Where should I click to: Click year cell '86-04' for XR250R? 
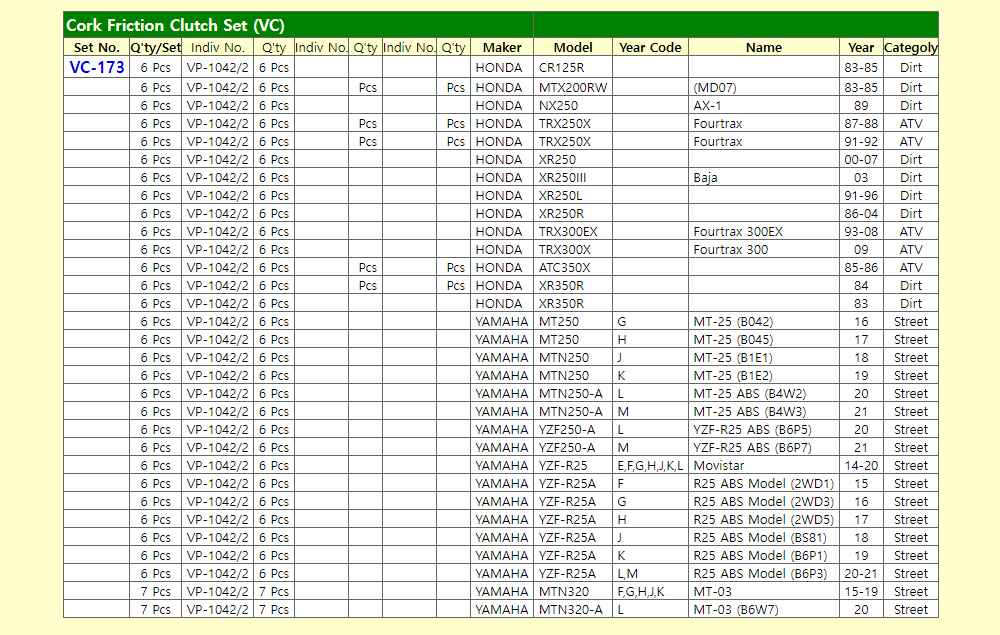pyautogui.click(x=861, y=214)
